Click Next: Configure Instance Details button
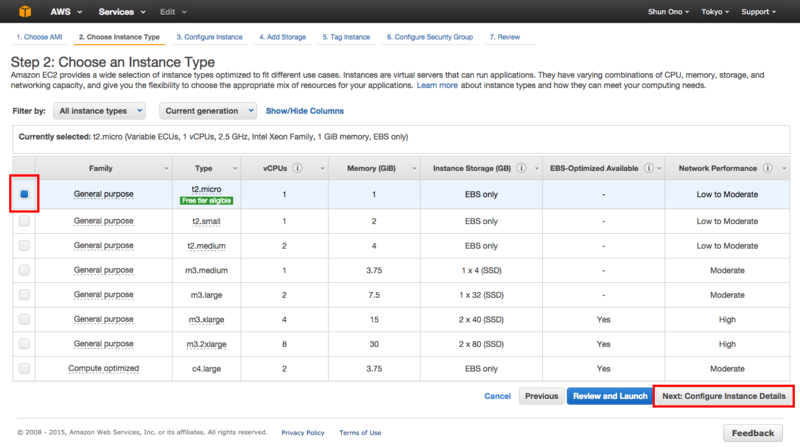 click(723, 396)
